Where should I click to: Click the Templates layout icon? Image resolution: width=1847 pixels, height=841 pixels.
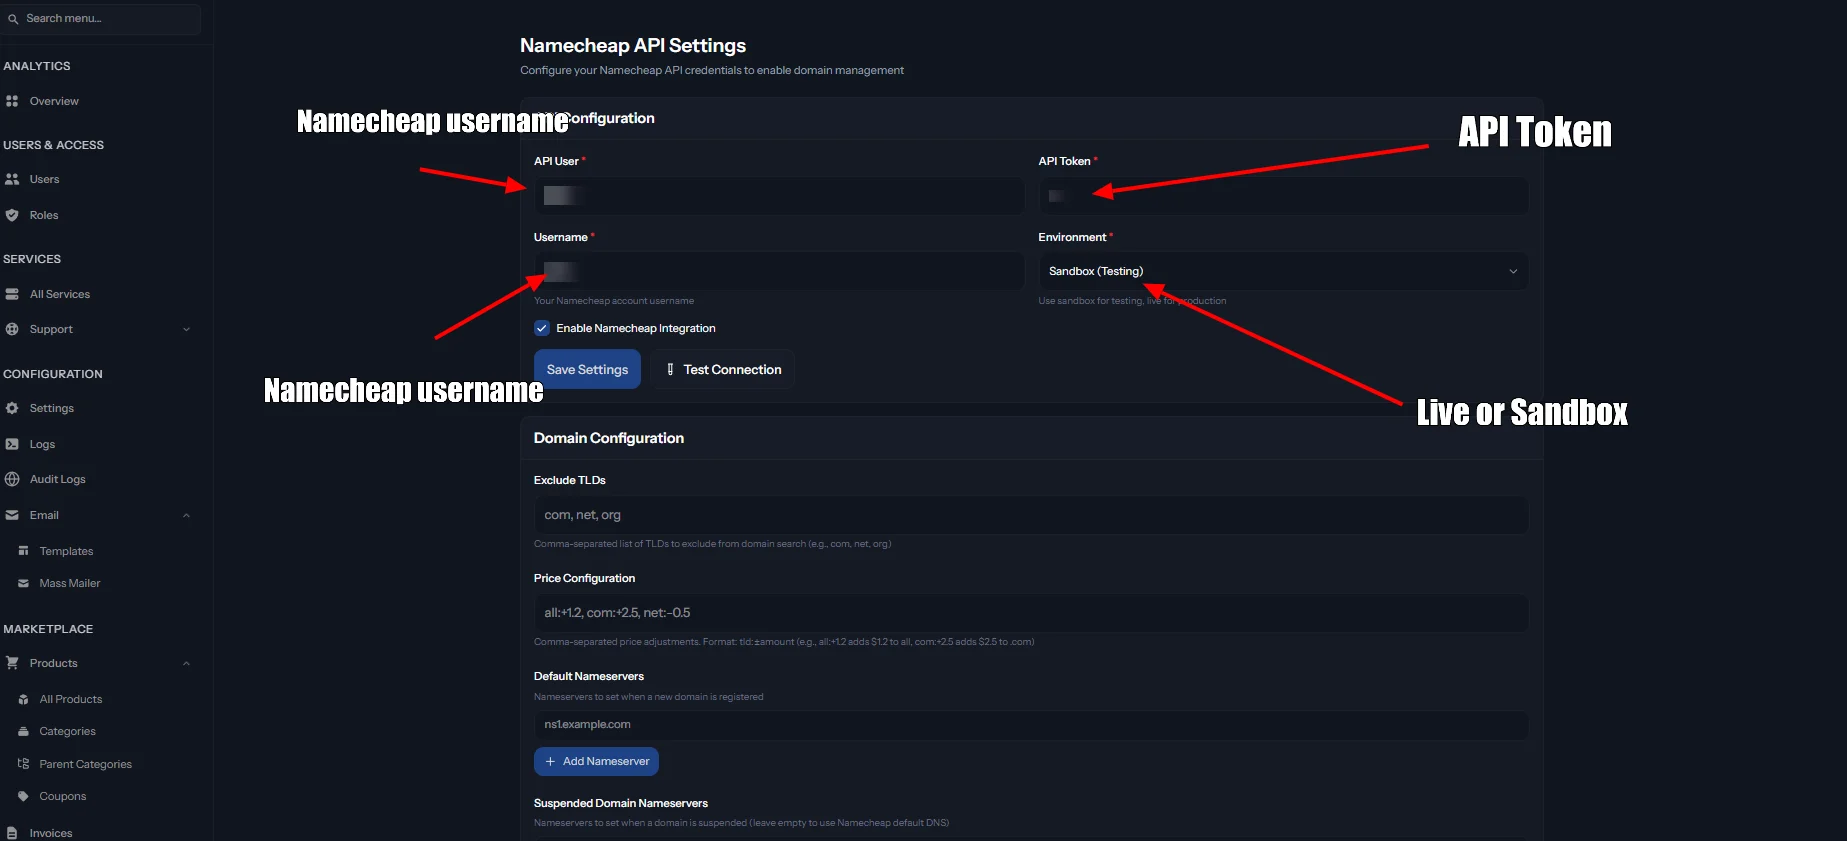click(23, 551)
